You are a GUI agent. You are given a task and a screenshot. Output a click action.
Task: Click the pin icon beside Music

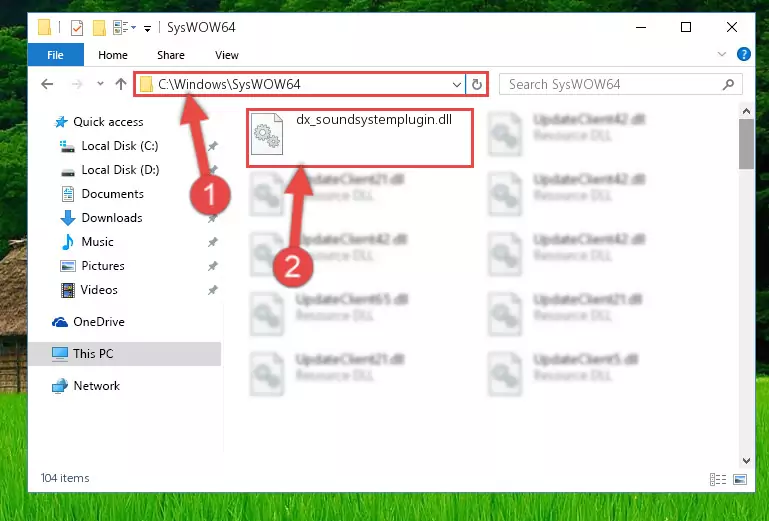coord(212,242)
